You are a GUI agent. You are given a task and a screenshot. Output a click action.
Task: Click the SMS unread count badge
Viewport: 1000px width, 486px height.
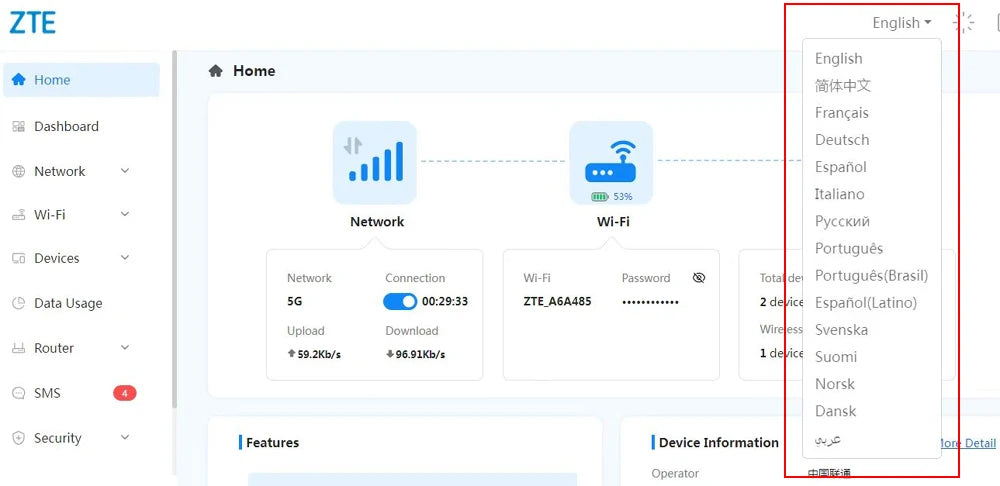pos(124,393)
